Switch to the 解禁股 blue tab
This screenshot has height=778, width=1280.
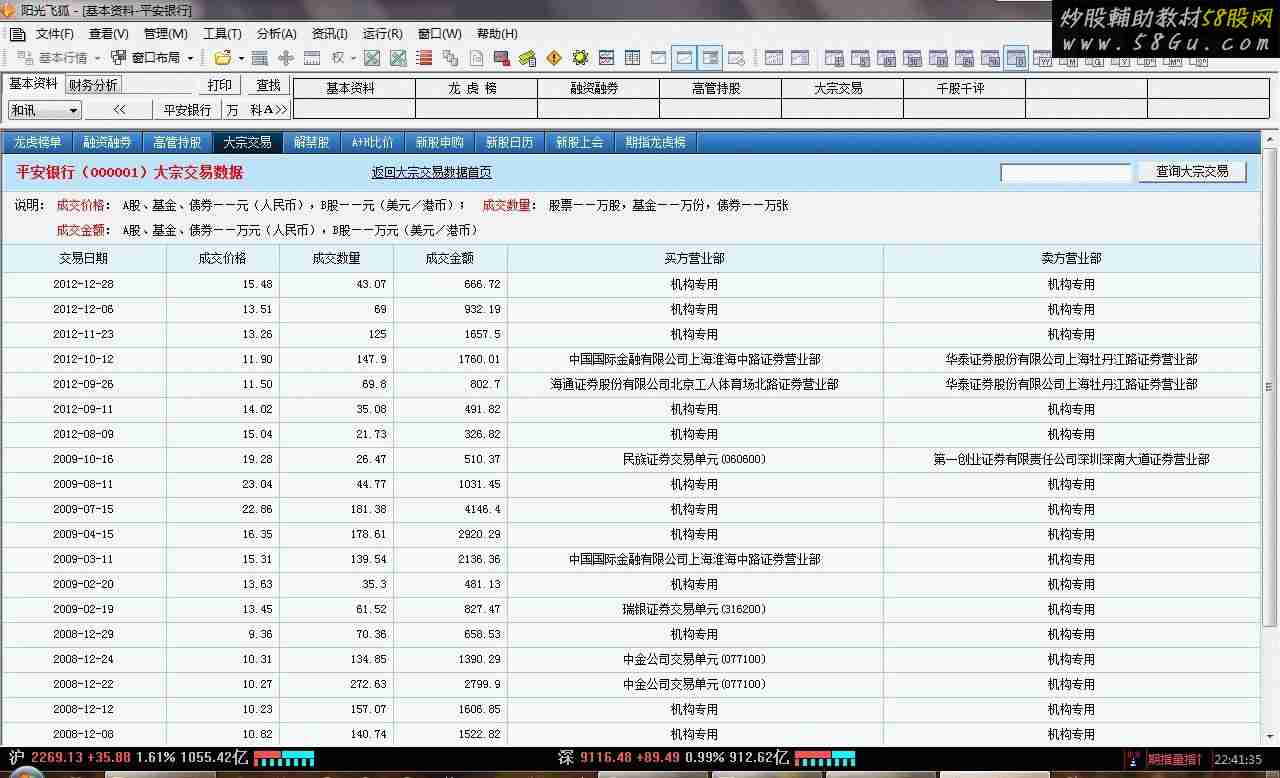[x=312, y=142]
